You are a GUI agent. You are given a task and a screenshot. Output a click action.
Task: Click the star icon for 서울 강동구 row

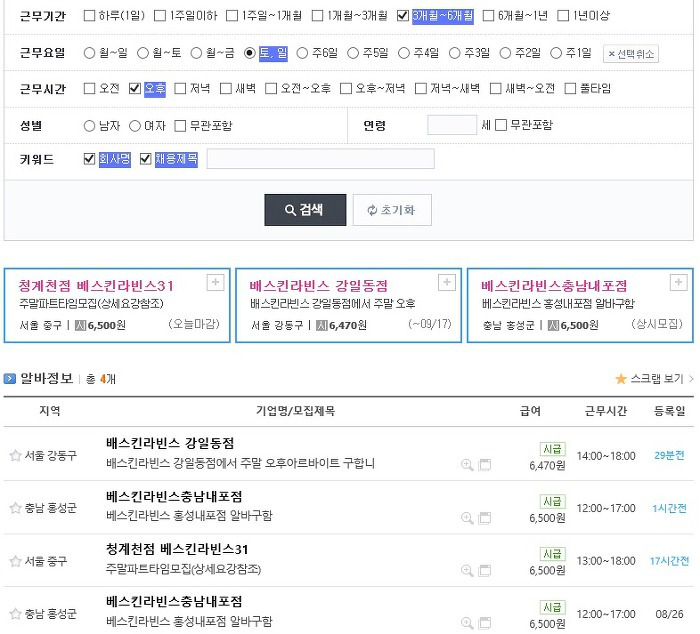pos(15,455)
